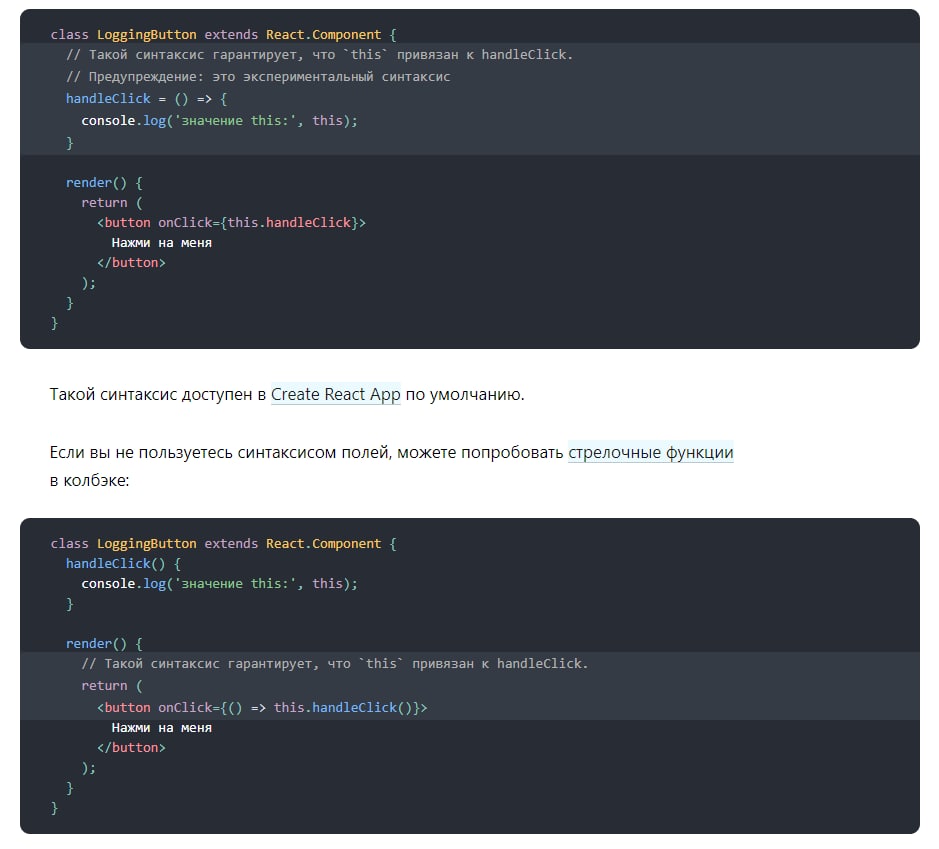This screenshot has height=849, width=939.
Task: Follow the стрелочные функции link
Action: tap(650, 453)
